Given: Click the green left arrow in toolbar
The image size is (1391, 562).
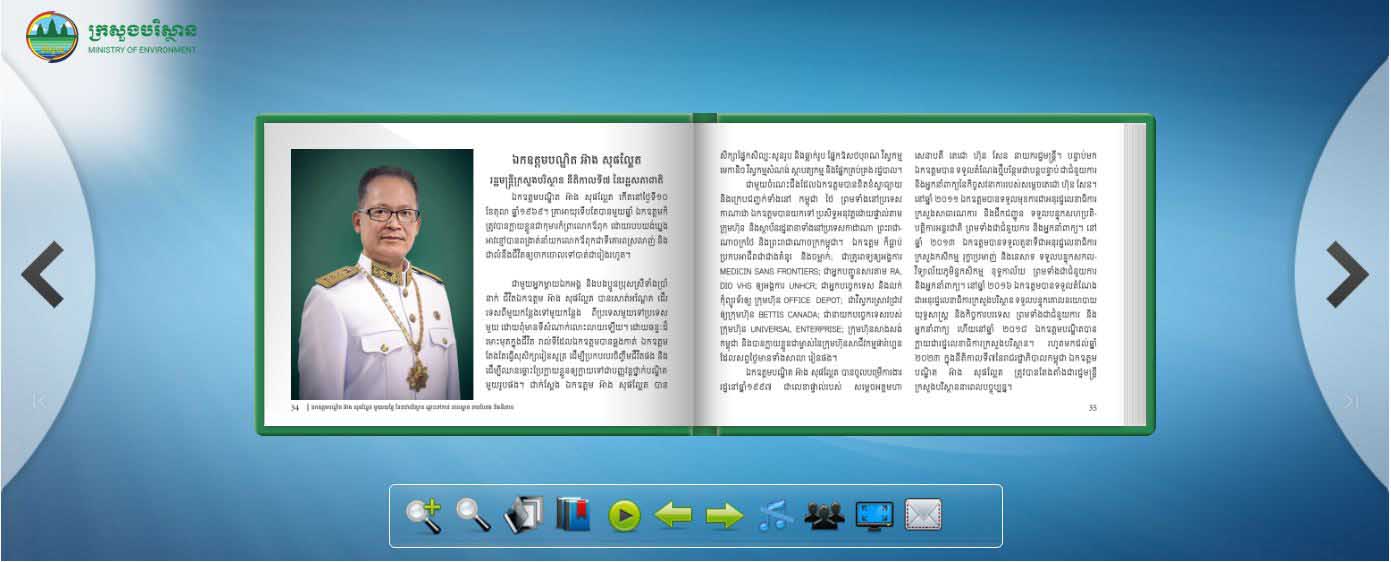Looking at the screenshot, I should 674,516.
